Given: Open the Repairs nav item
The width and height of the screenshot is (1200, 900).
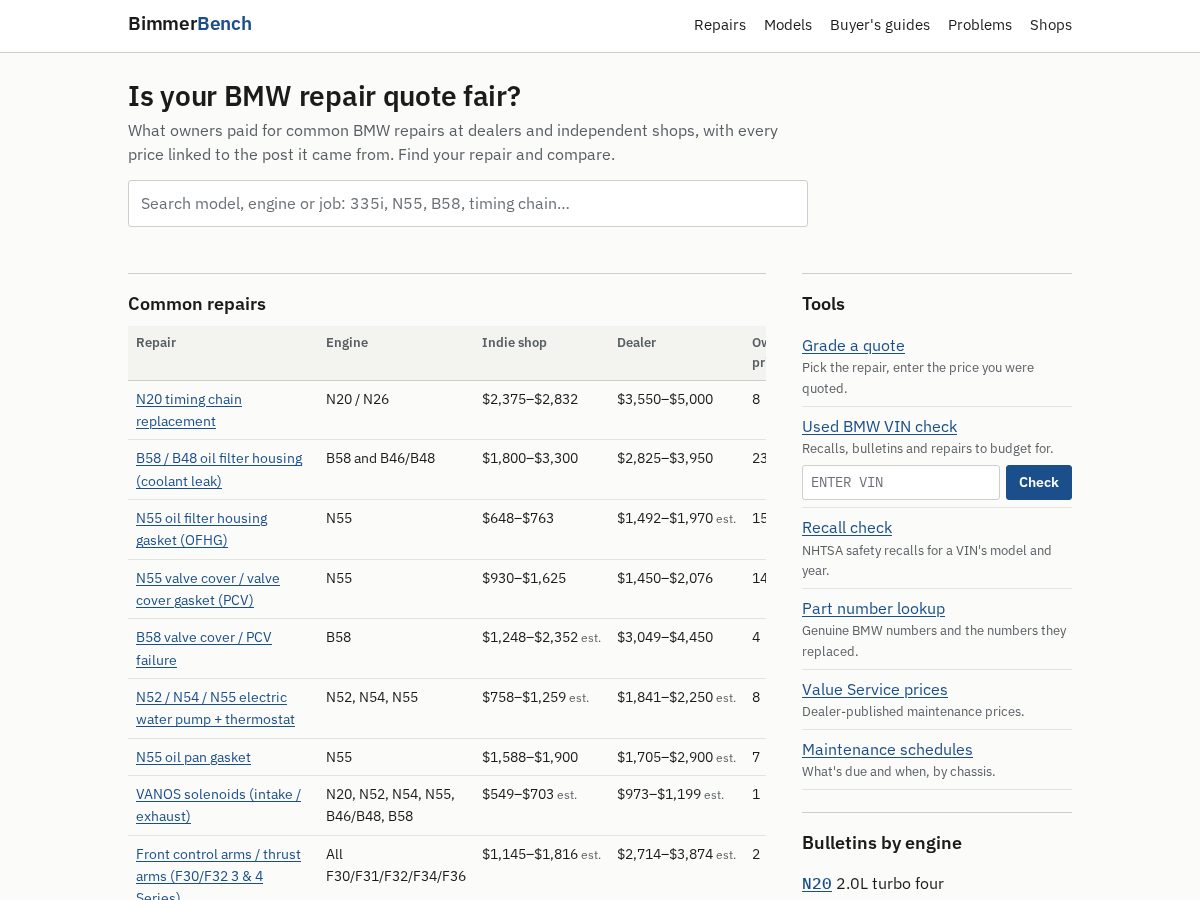Looking at the screenshot, I should coord(720,25).
